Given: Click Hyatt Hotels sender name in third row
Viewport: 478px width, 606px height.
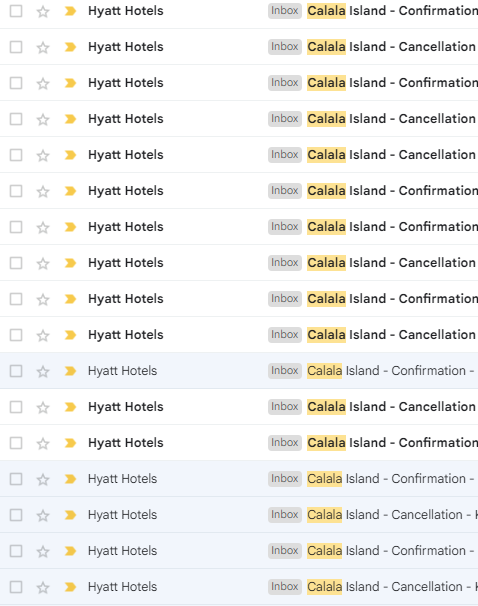Looking at the screenshot, I should (126, 83).
